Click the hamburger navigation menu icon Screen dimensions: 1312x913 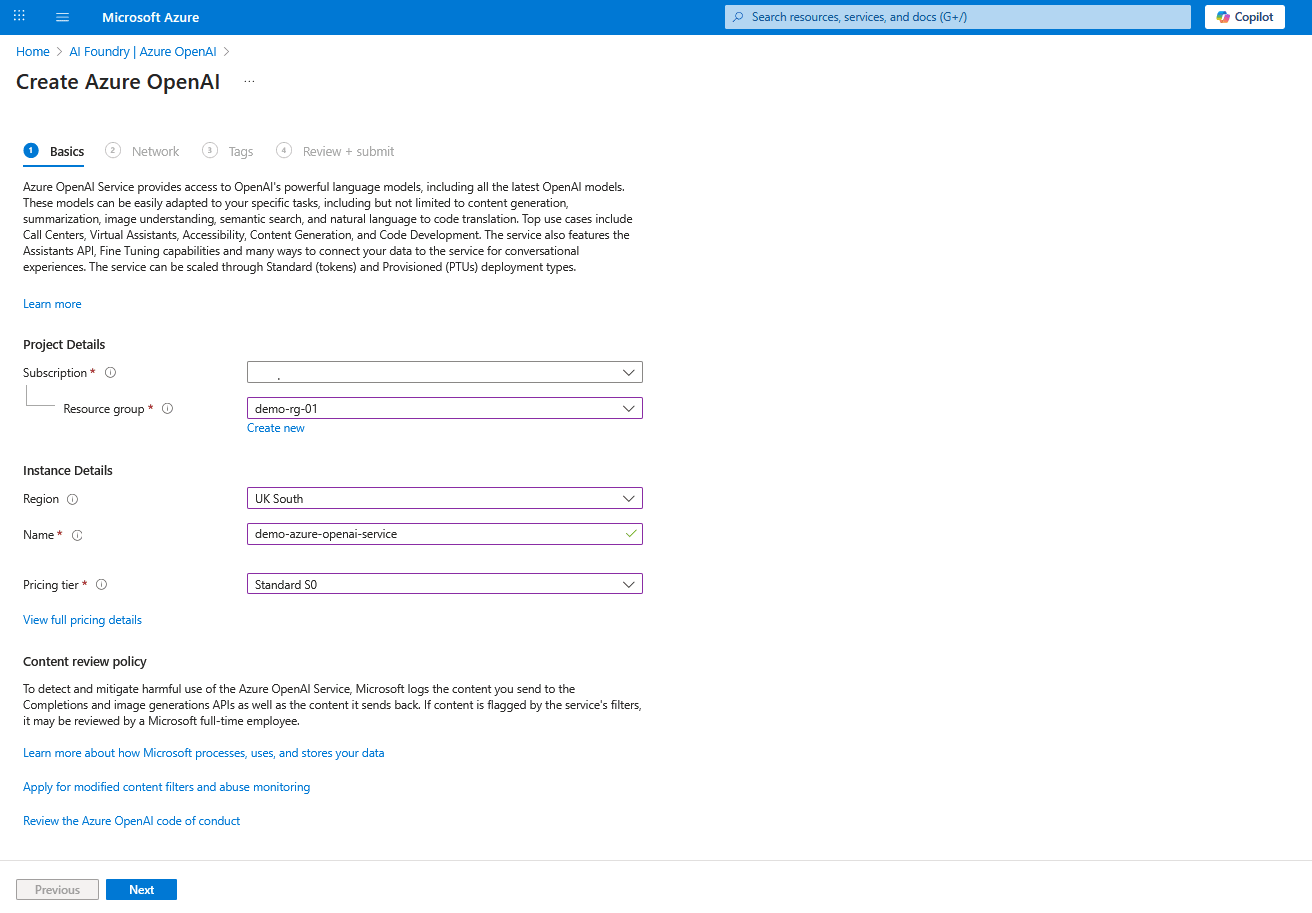pyautogui.click(x=62, y=16)
